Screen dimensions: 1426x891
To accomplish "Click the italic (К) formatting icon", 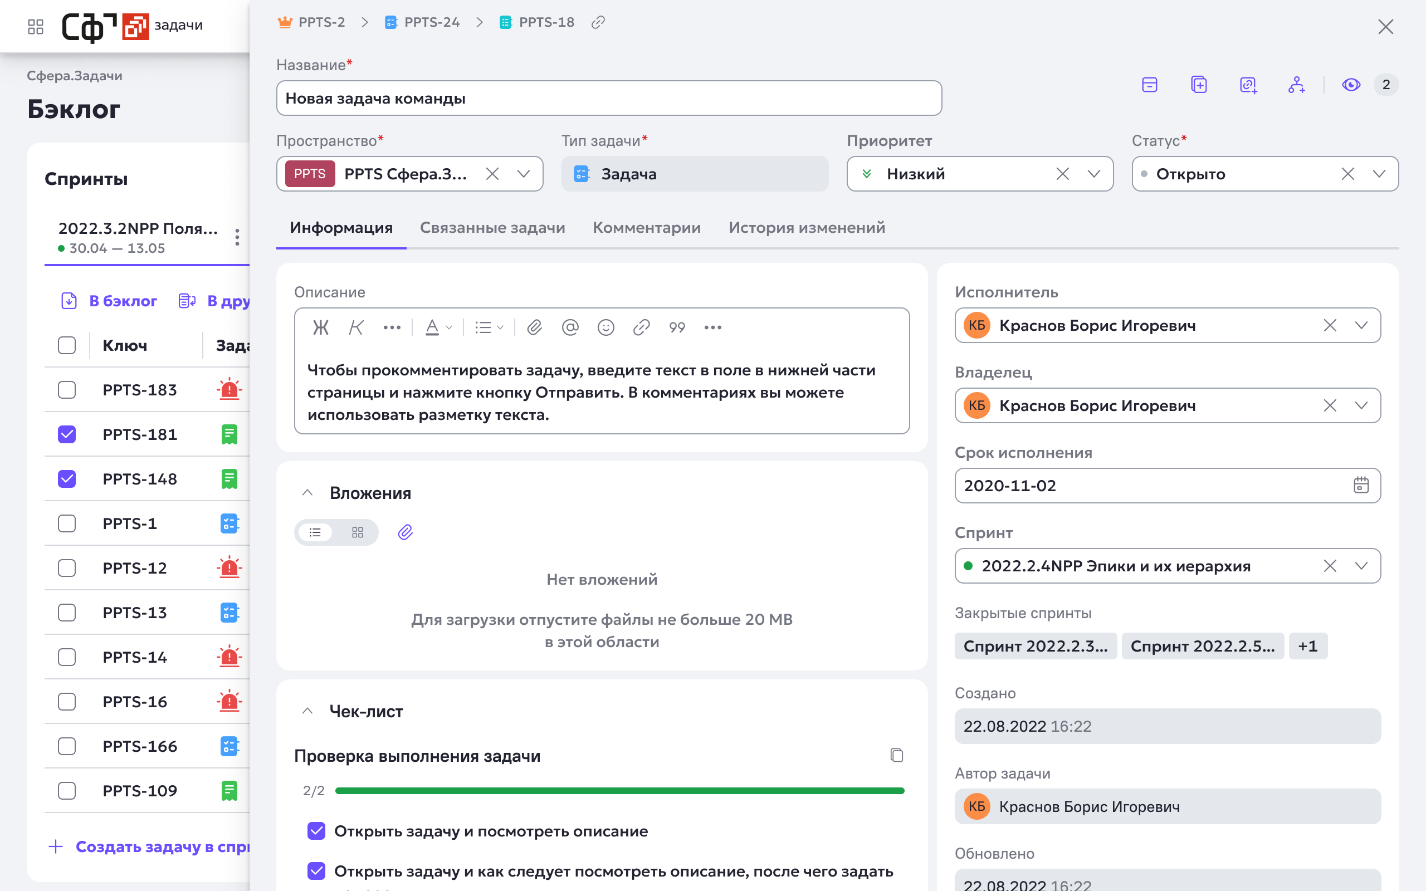I will (356, 327).
